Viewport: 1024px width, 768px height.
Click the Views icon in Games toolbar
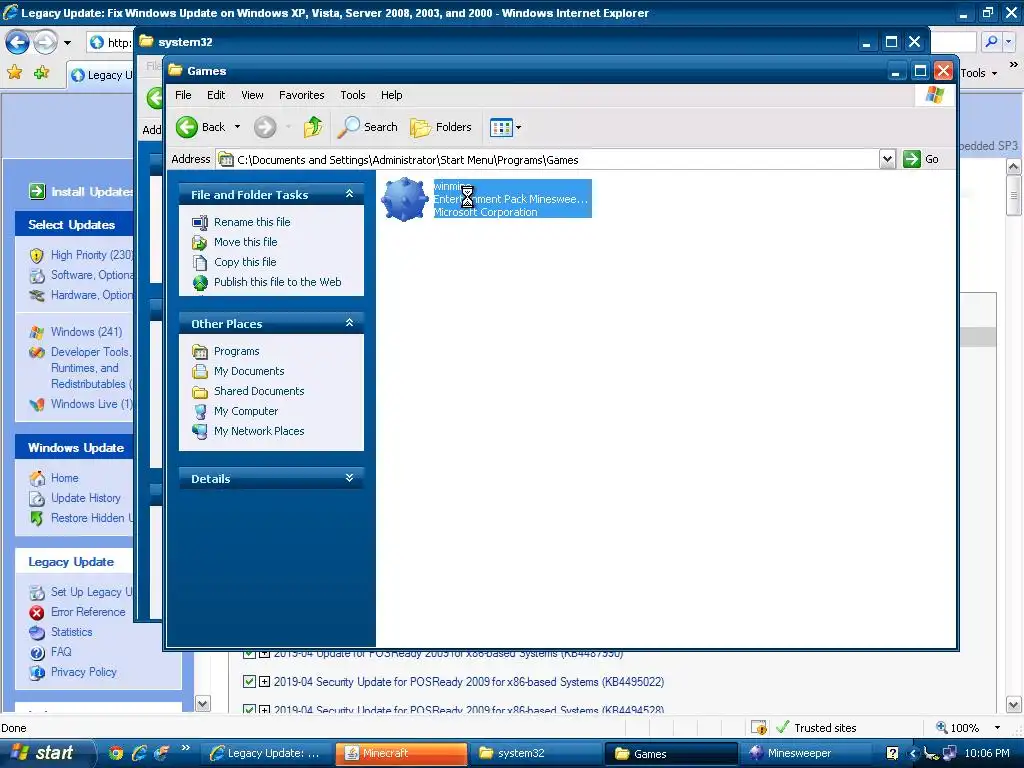point(501,127)
